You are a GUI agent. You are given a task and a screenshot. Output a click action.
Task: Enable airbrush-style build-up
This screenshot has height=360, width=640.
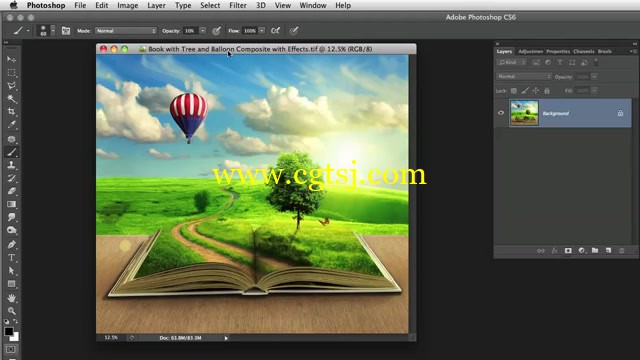tap(276, 31)
